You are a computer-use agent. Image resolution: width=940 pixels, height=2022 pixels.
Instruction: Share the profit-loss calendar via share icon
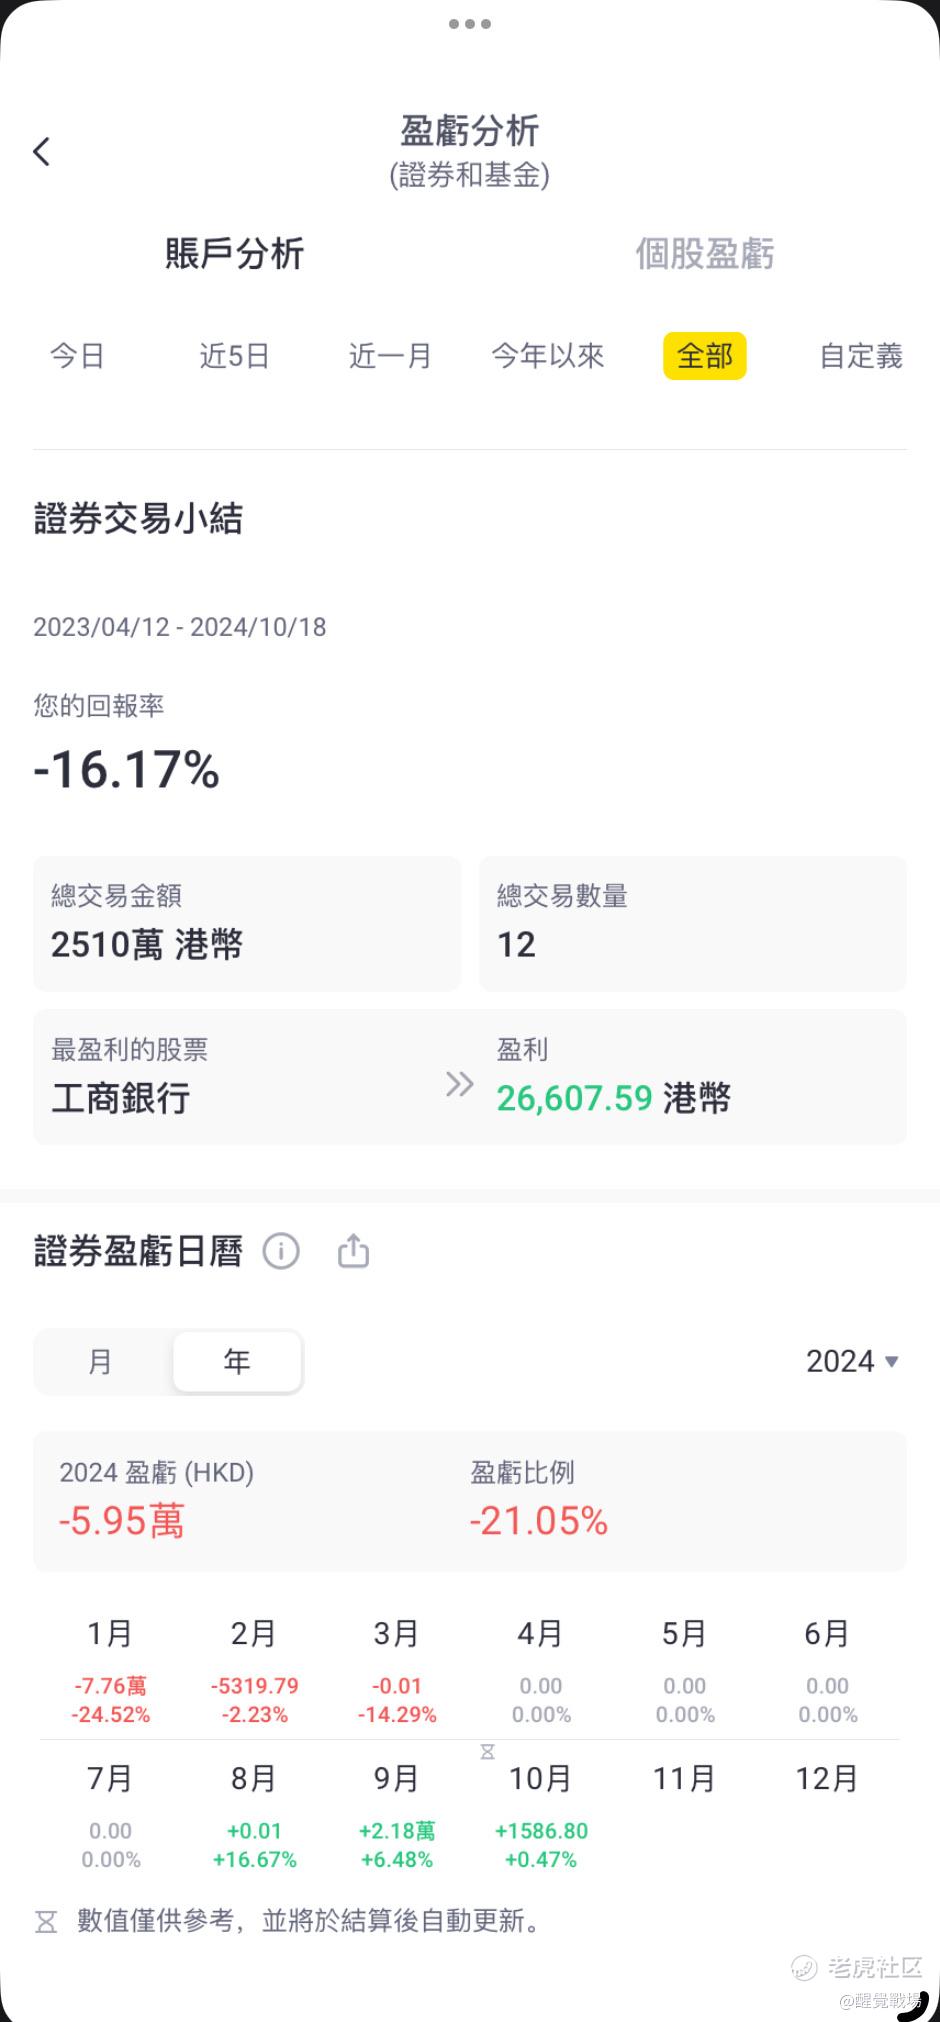pos(353,1251)
